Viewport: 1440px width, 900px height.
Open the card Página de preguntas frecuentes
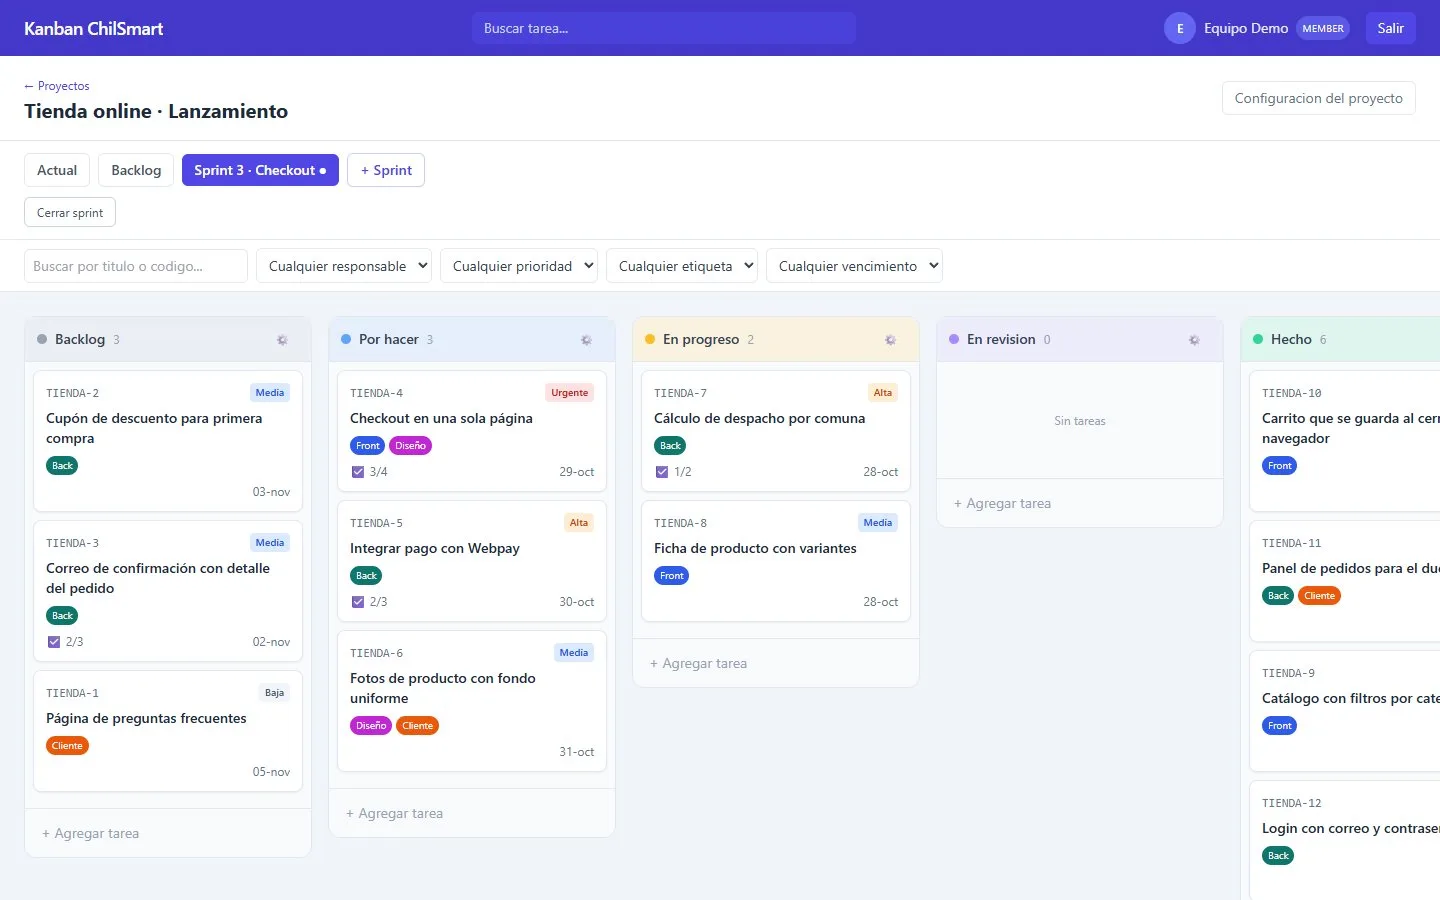click(x=168, y=731)
